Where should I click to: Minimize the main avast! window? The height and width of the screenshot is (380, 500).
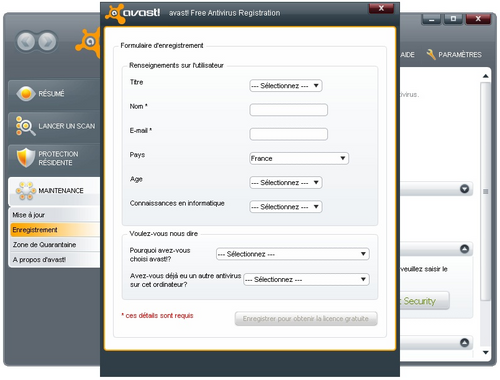click(432, 19)
